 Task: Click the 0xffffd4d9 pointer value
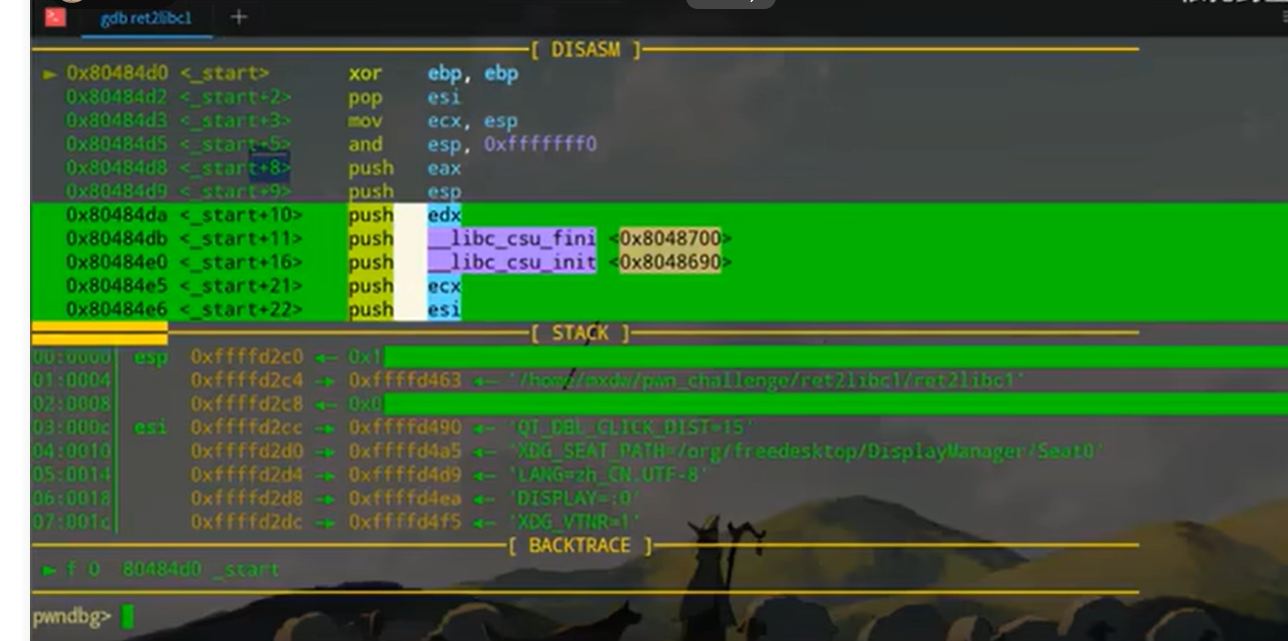tap(405, 475)
